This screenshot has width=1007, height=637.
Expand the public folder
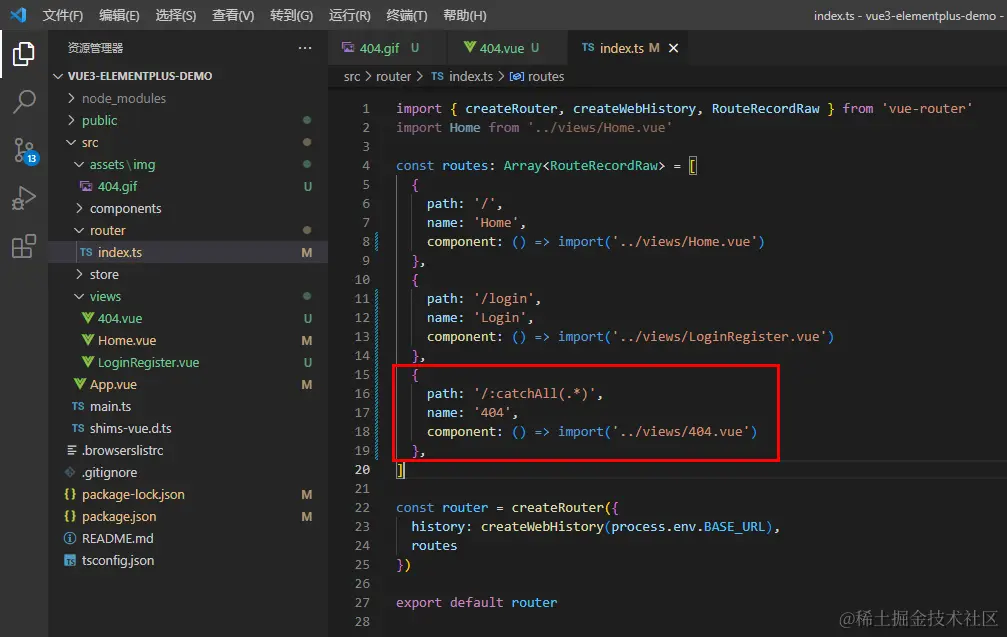[x=71, y=120]
